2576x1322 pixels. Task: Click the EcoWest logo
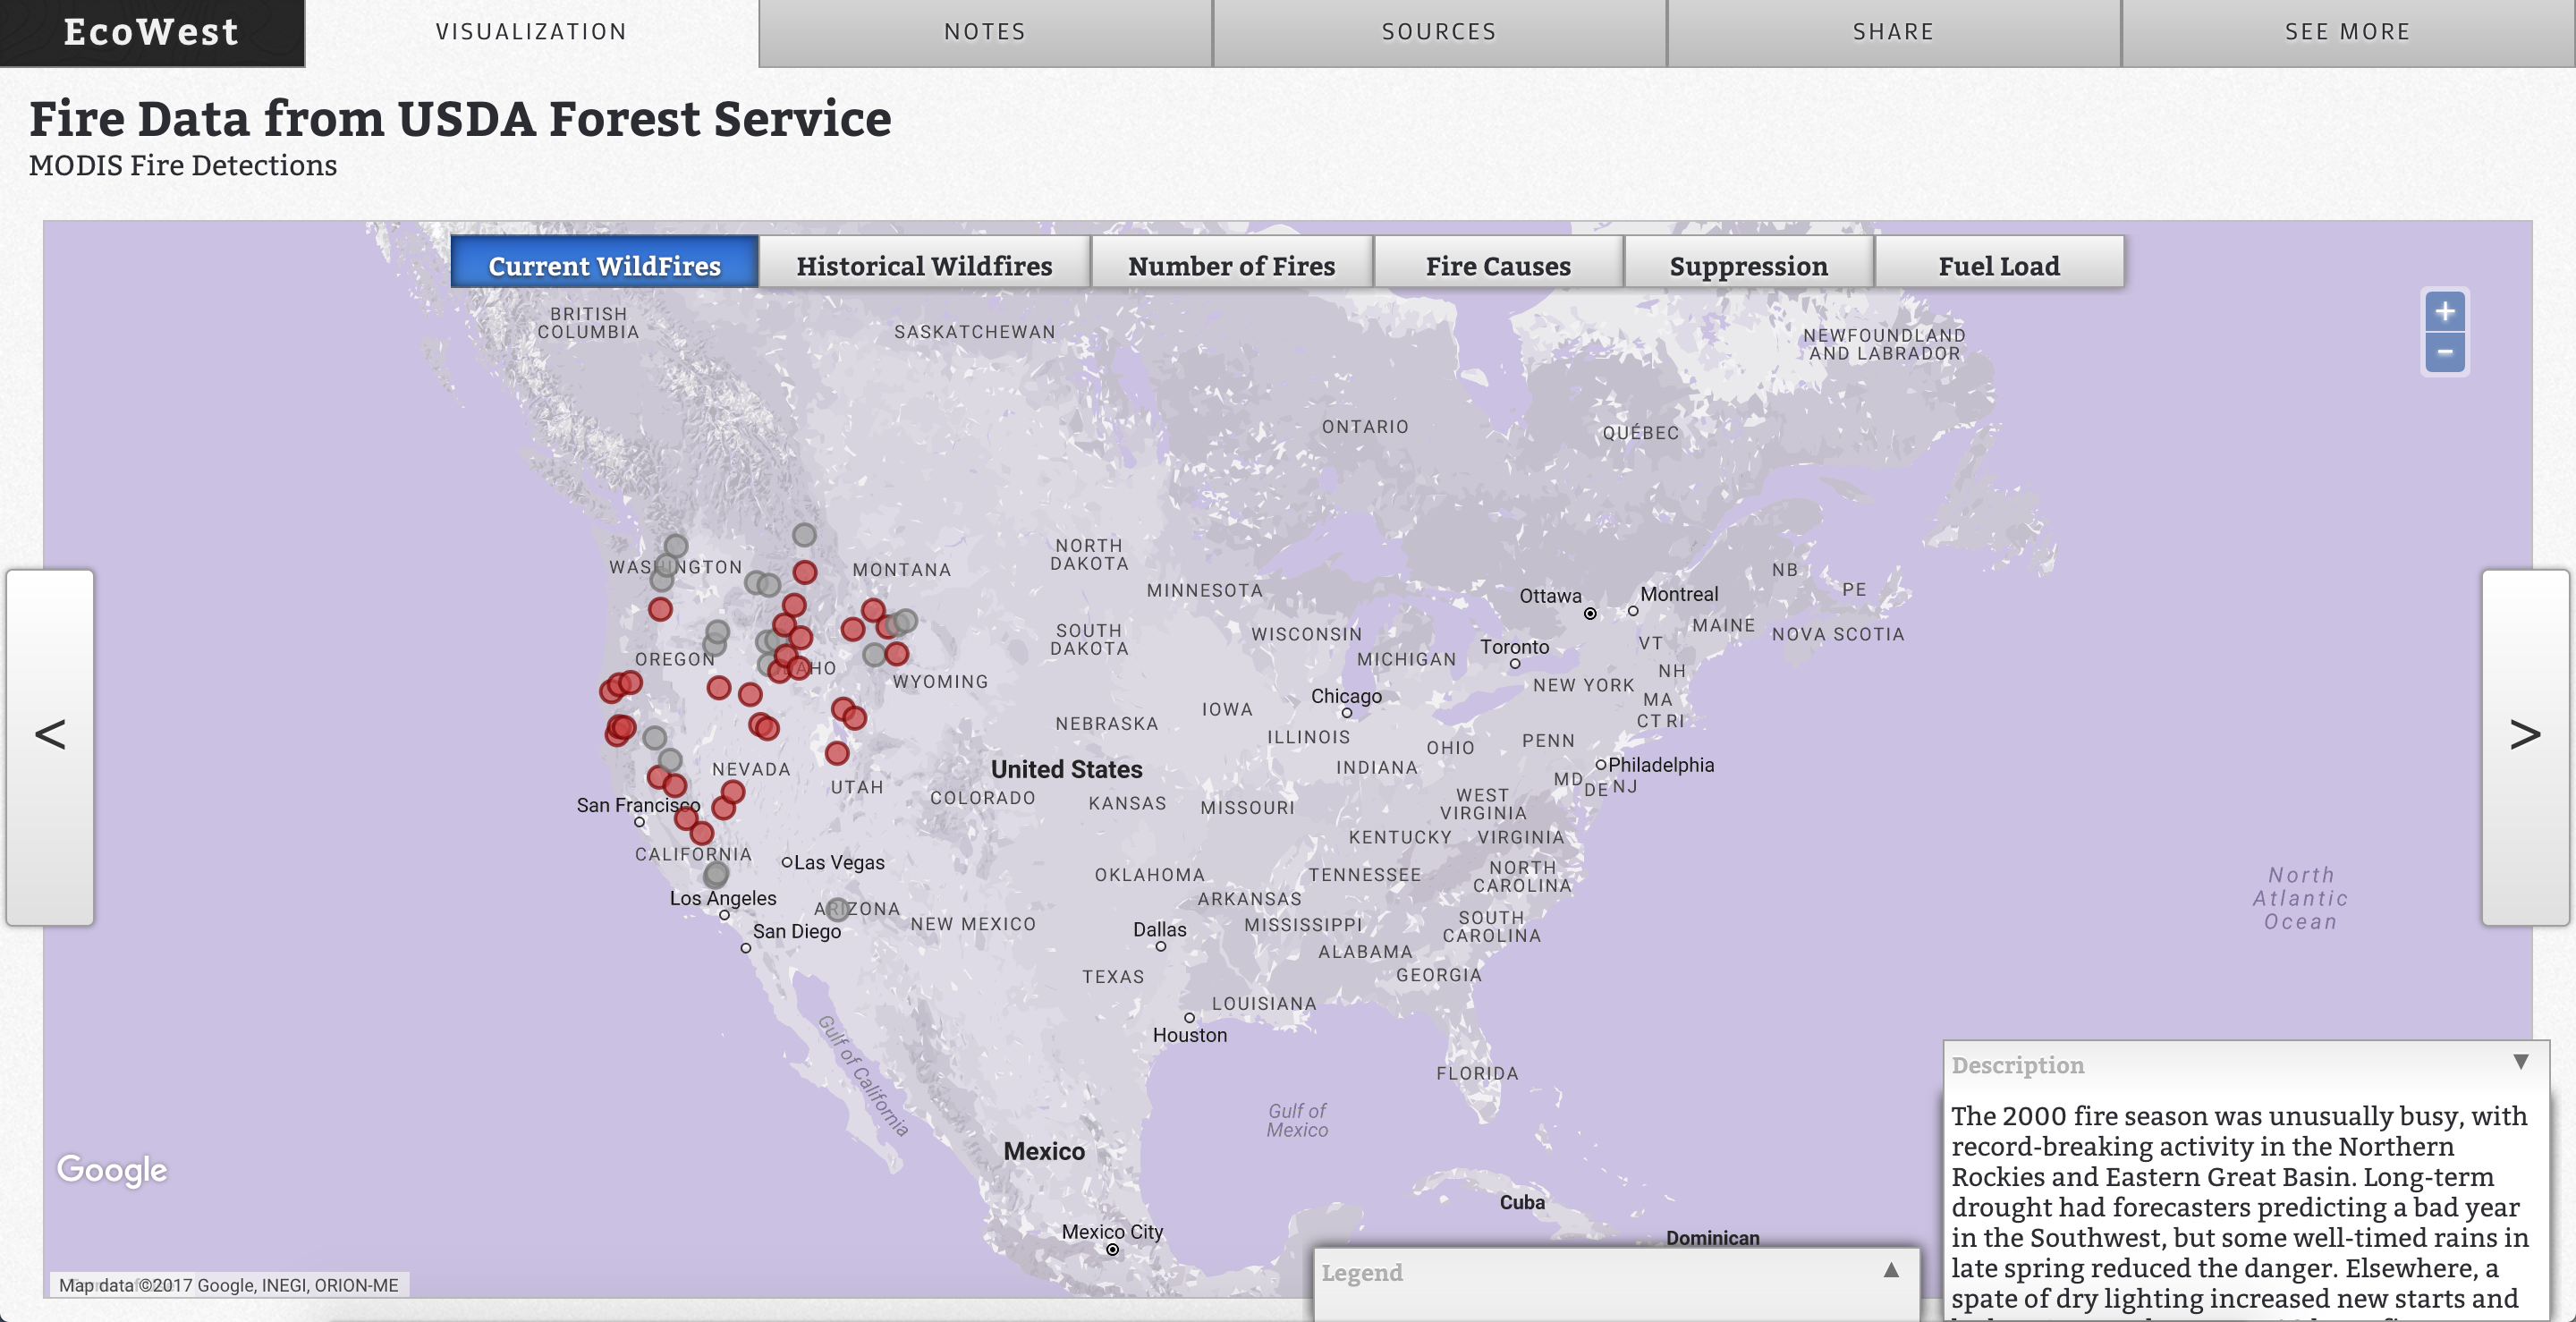152,32
